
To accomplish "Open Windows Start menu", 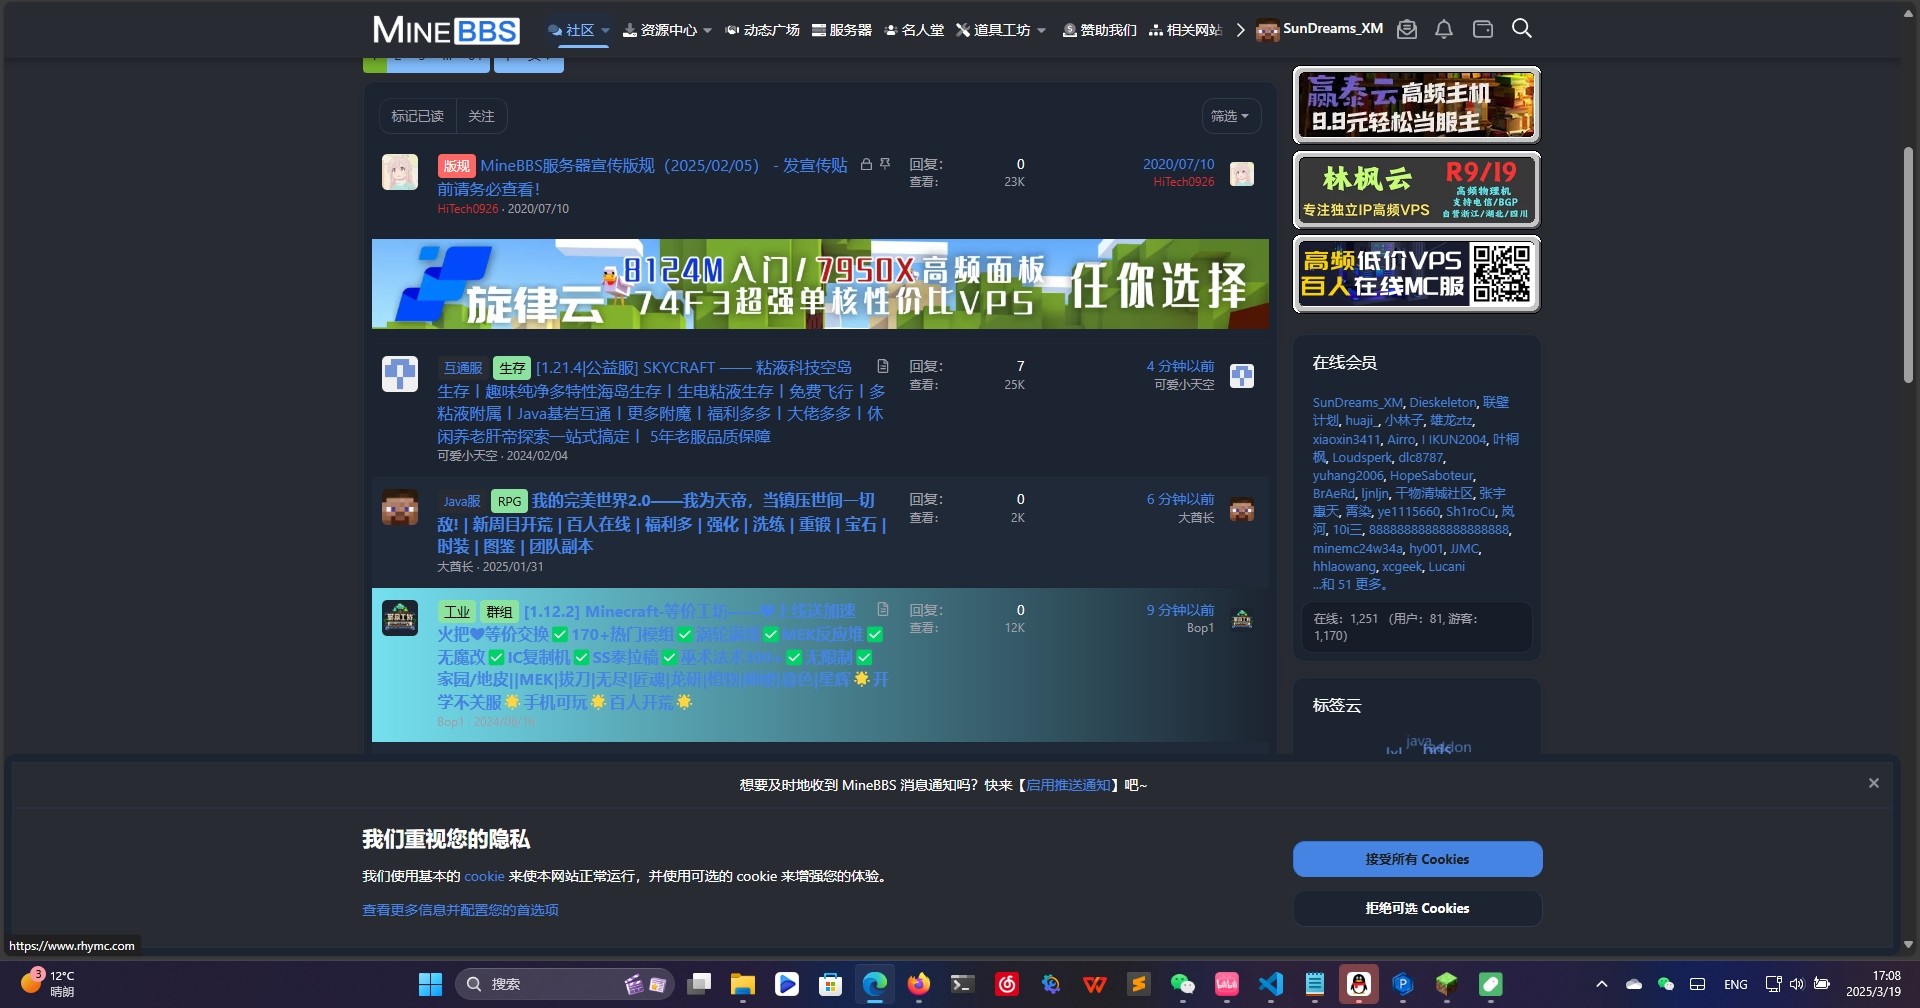I will coord(431,984).
